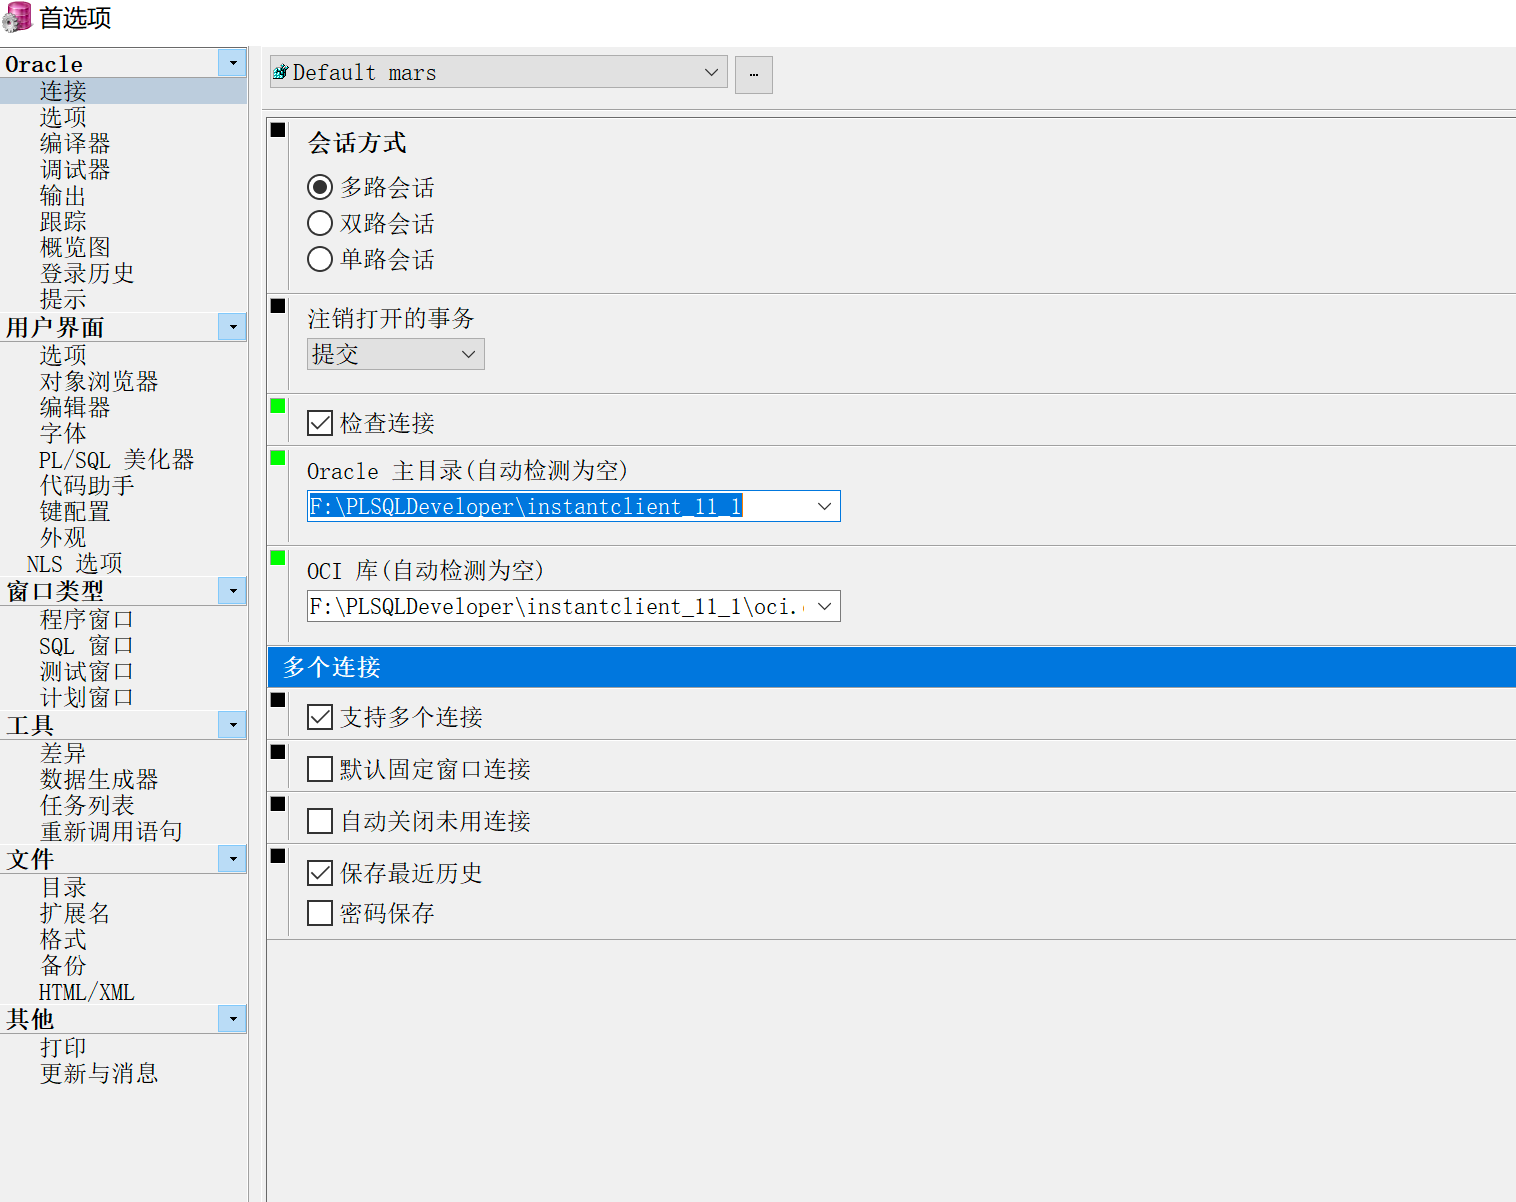Collapse the 工具 section arrow
Screen dimensions: 1516x1202
[x=232, y=725]
